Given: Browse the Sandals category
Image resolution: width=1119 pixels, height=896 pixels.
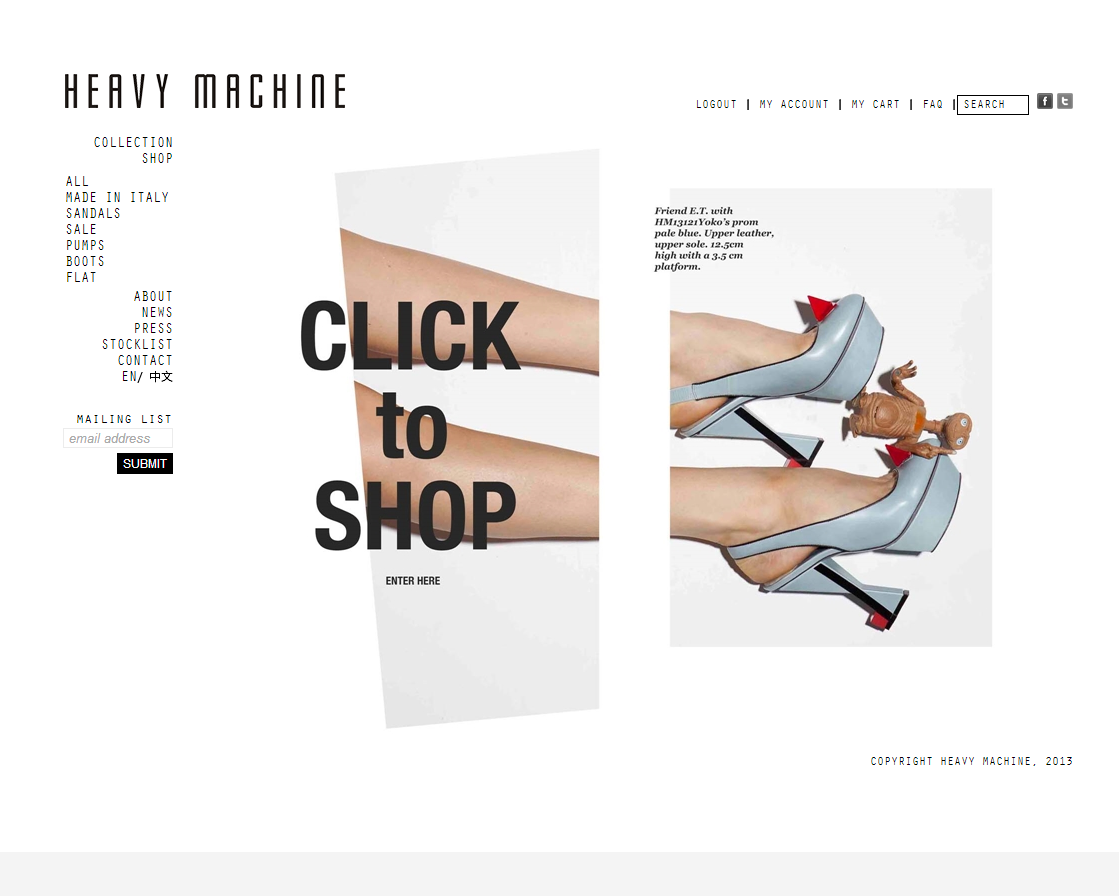Looking at the screenshot, I should pyautogui.click(x=93, y=213).
